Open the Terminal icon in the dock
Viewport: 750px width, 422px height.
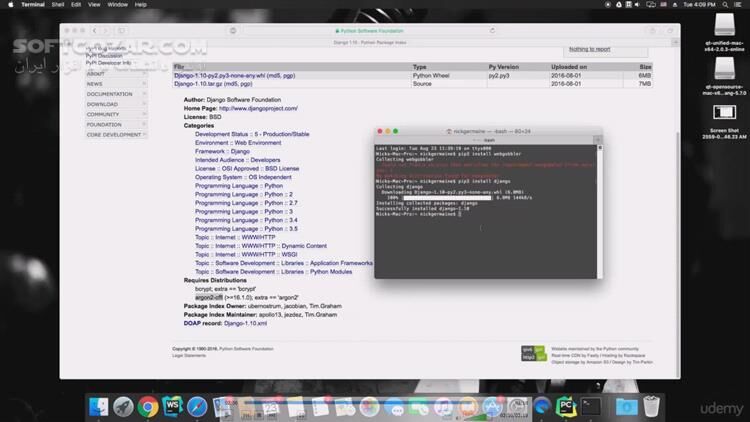pyautogui.click(x=591, y=406)
